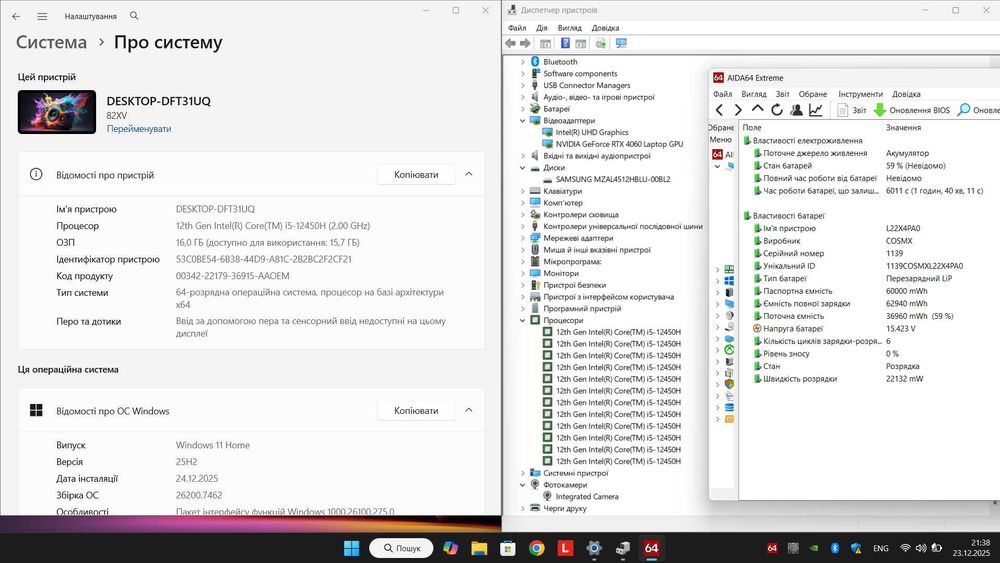This screenshot has height=563, width=1000.
Task: Click the back arrow in Settings
Action: tap(16, 16)
